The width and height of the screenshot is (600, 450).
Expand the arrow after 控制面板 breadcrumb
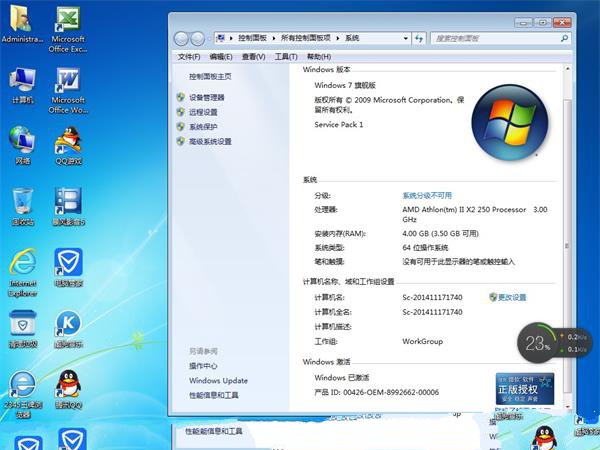click(274, 38)
